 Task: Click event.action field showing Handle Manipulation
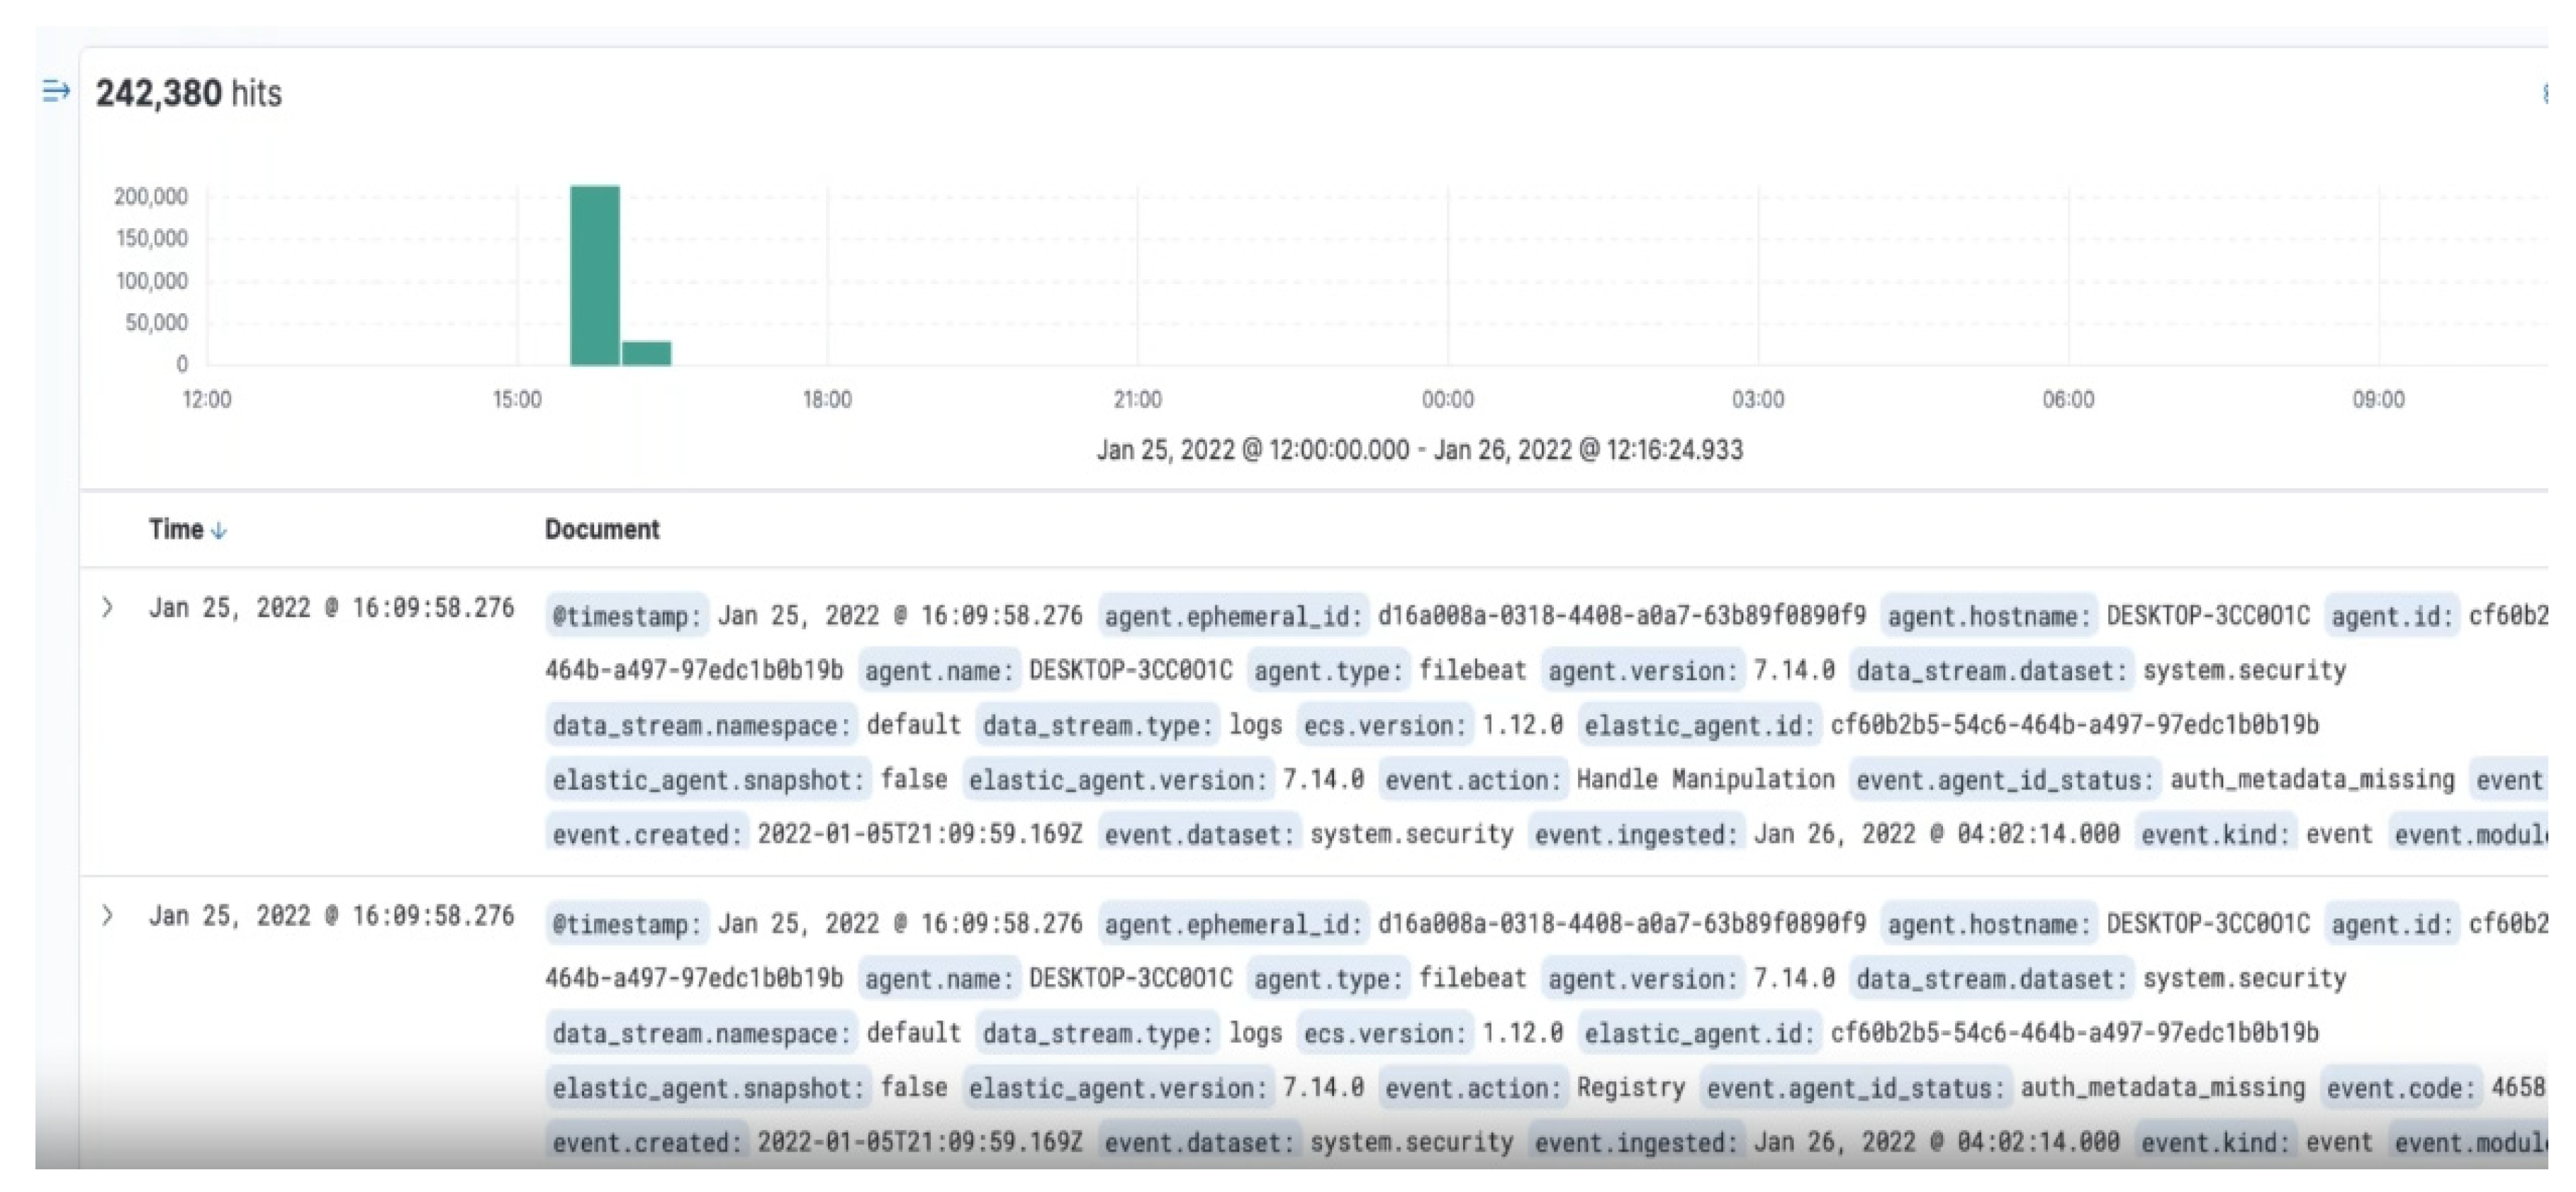point(1472,780)
